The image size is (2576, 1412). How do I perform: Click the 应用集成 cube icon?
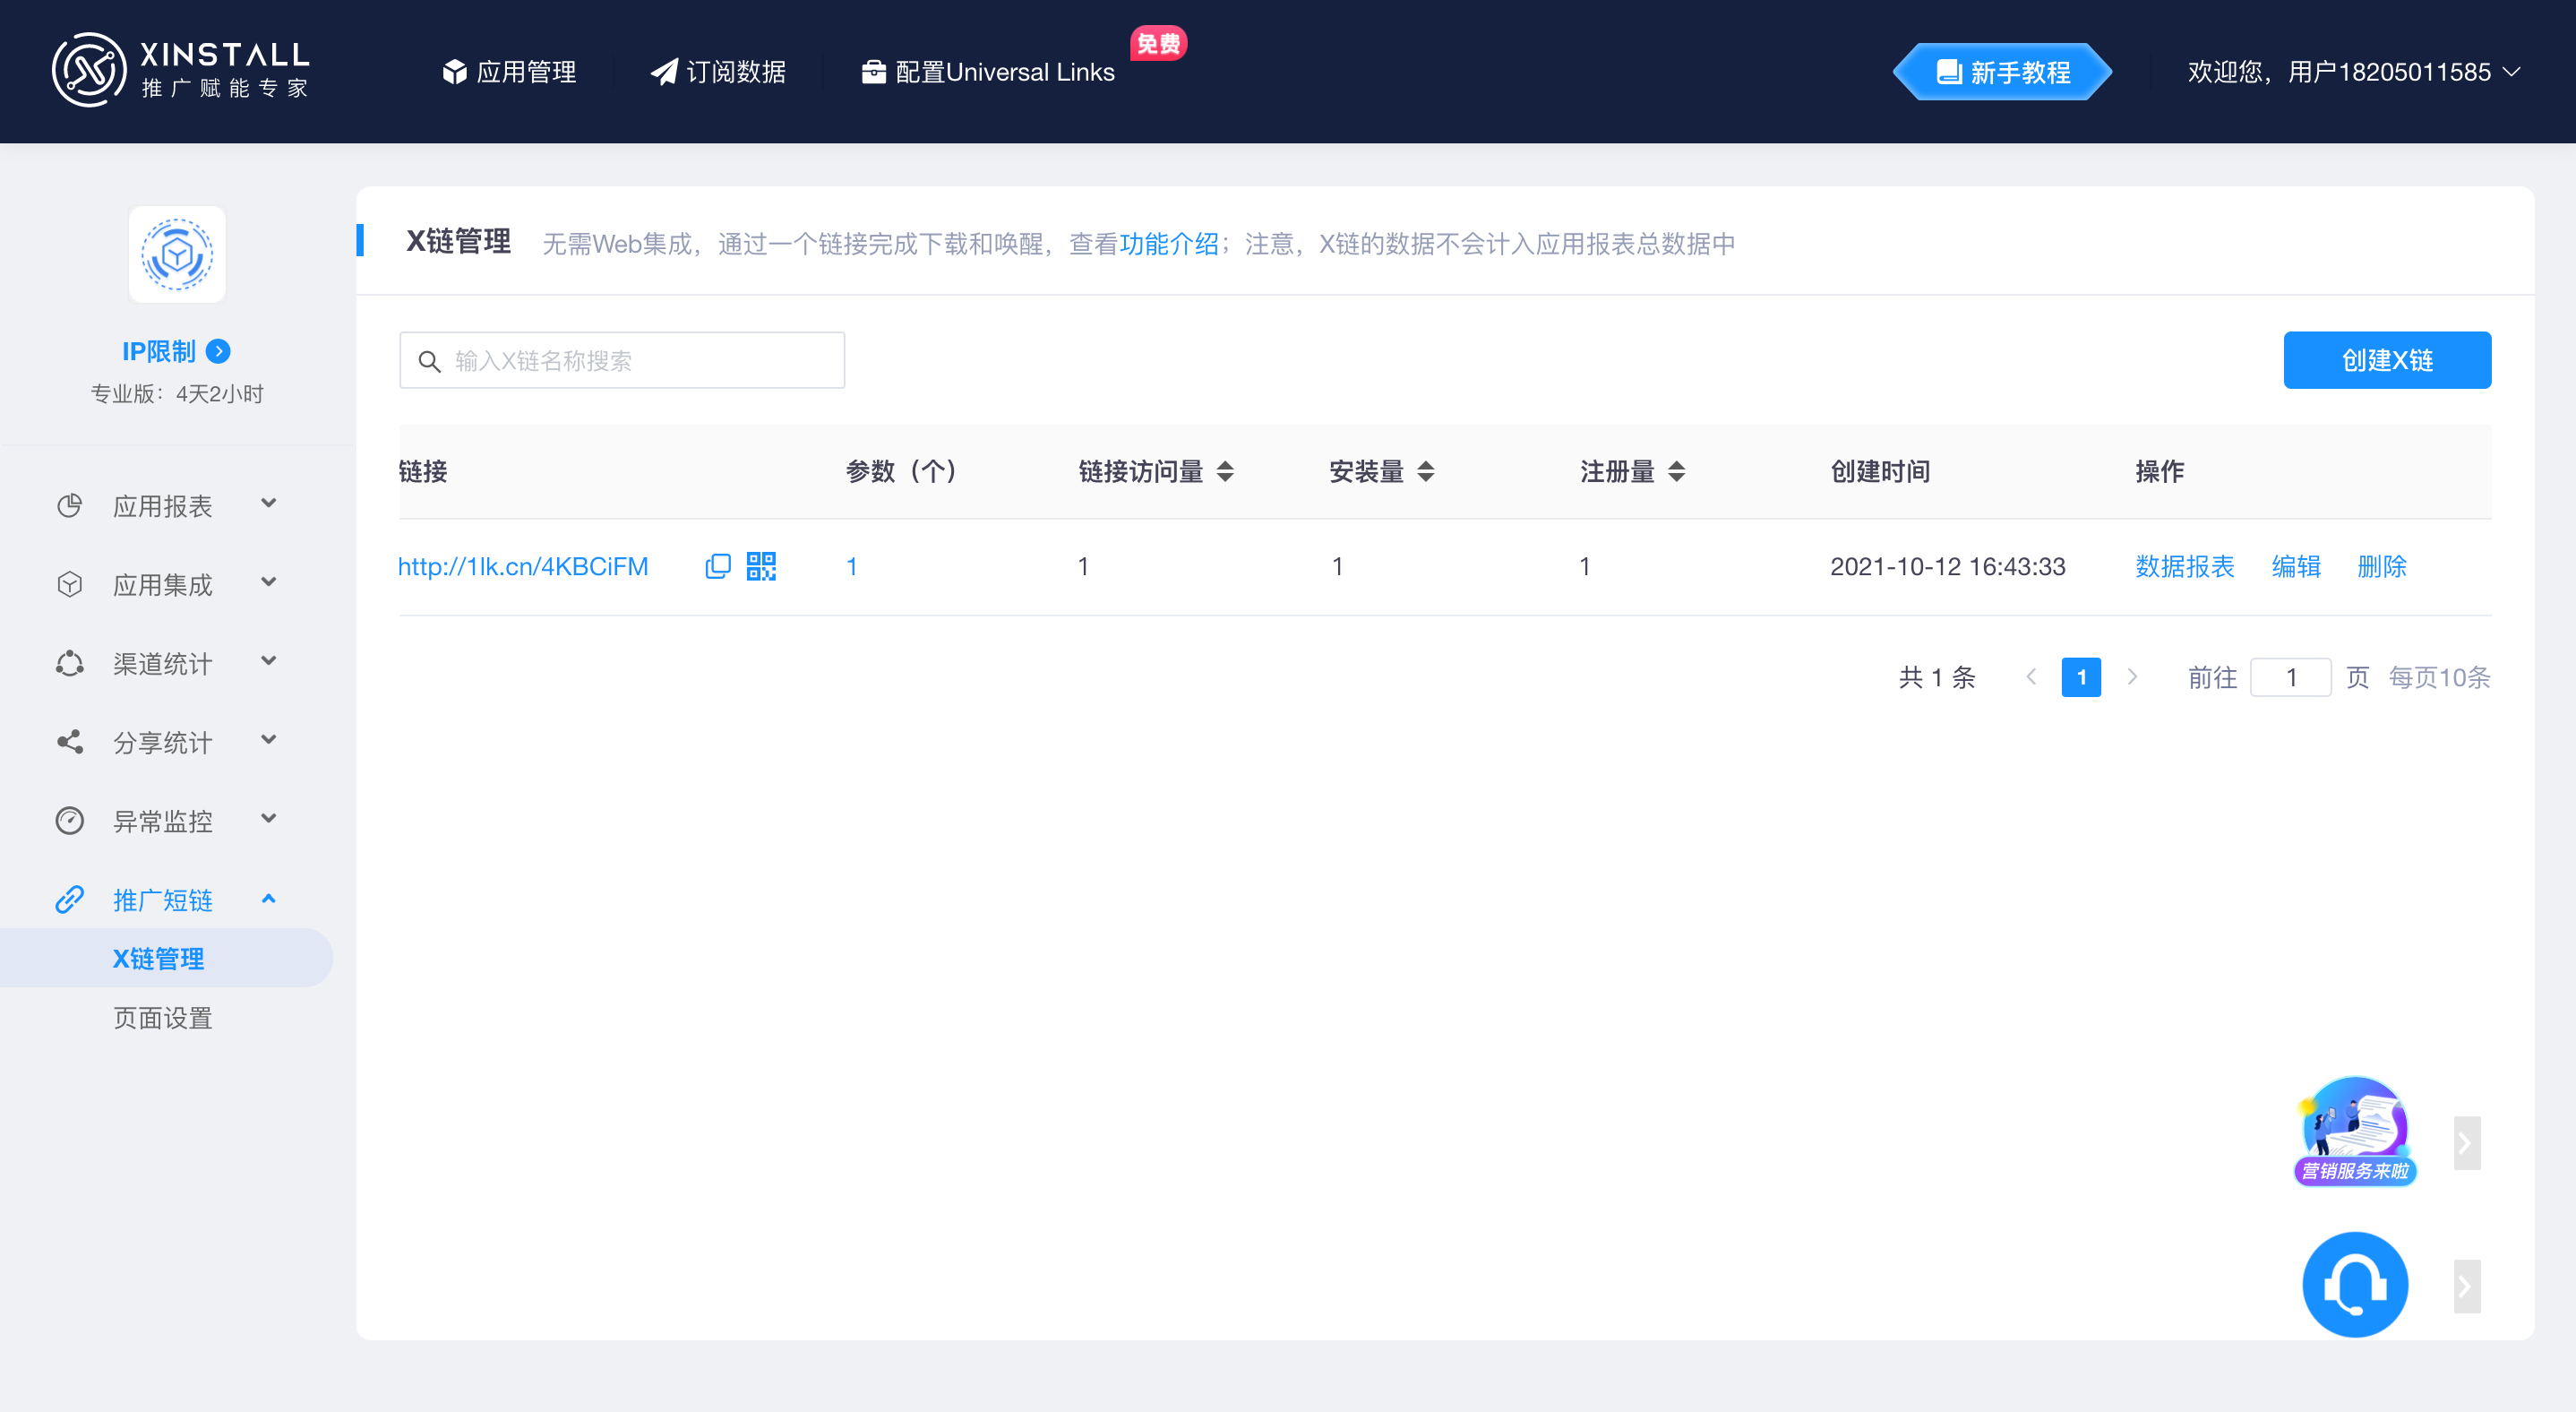pos(69,584)
